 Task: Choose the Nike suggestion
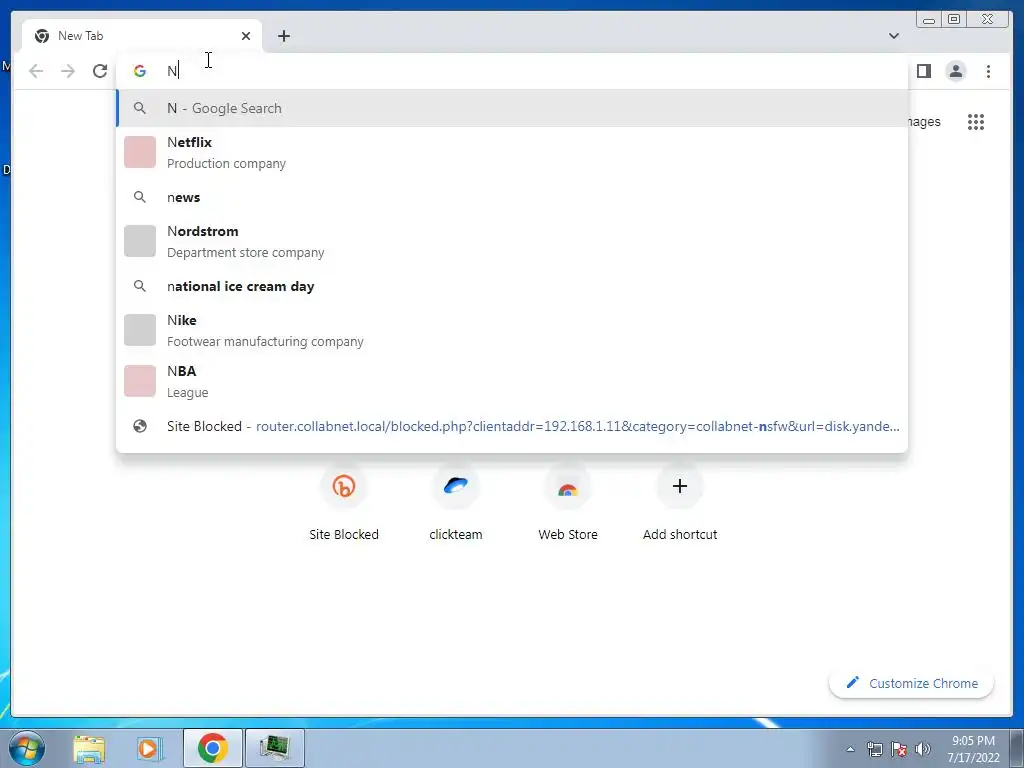point(512,330)
